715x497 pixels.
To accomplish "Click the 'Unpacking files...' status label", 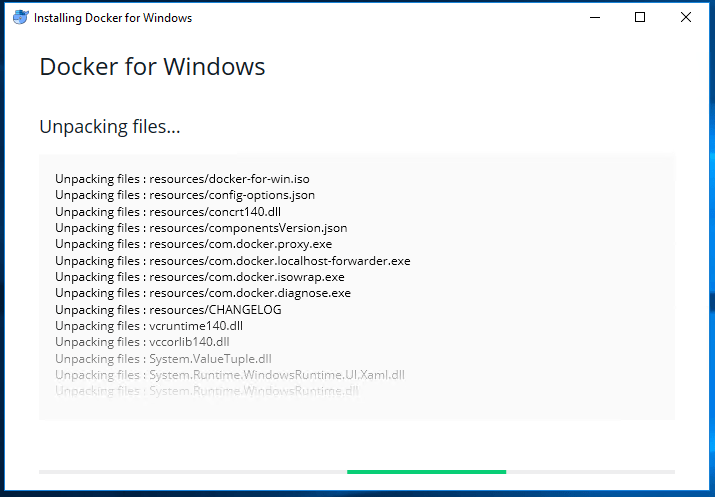I will [x=109, y=127].
